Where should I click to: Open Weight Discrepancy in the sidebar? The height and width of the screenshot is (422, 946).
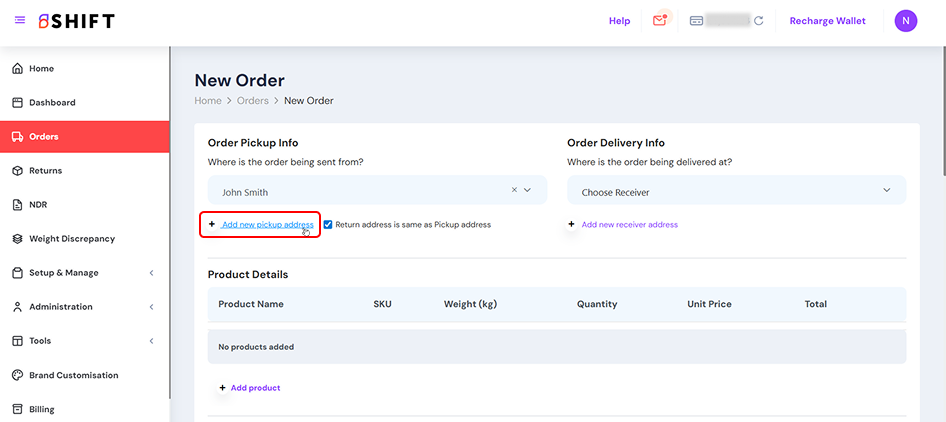tap(71, 239)
